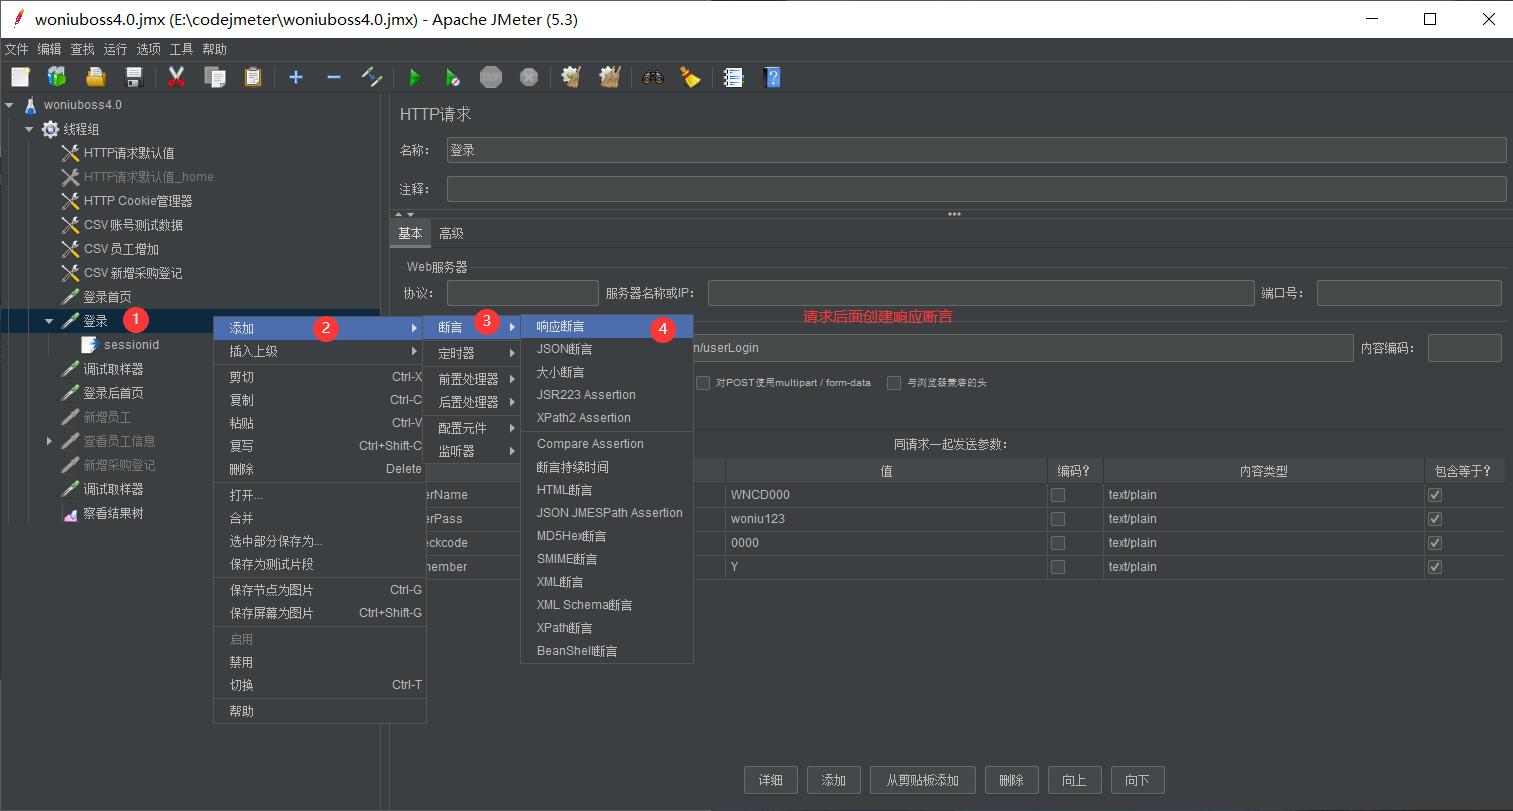Start test without pauses icon
This screenshot has width=1513, height=811.
click(x=453, y=77)
